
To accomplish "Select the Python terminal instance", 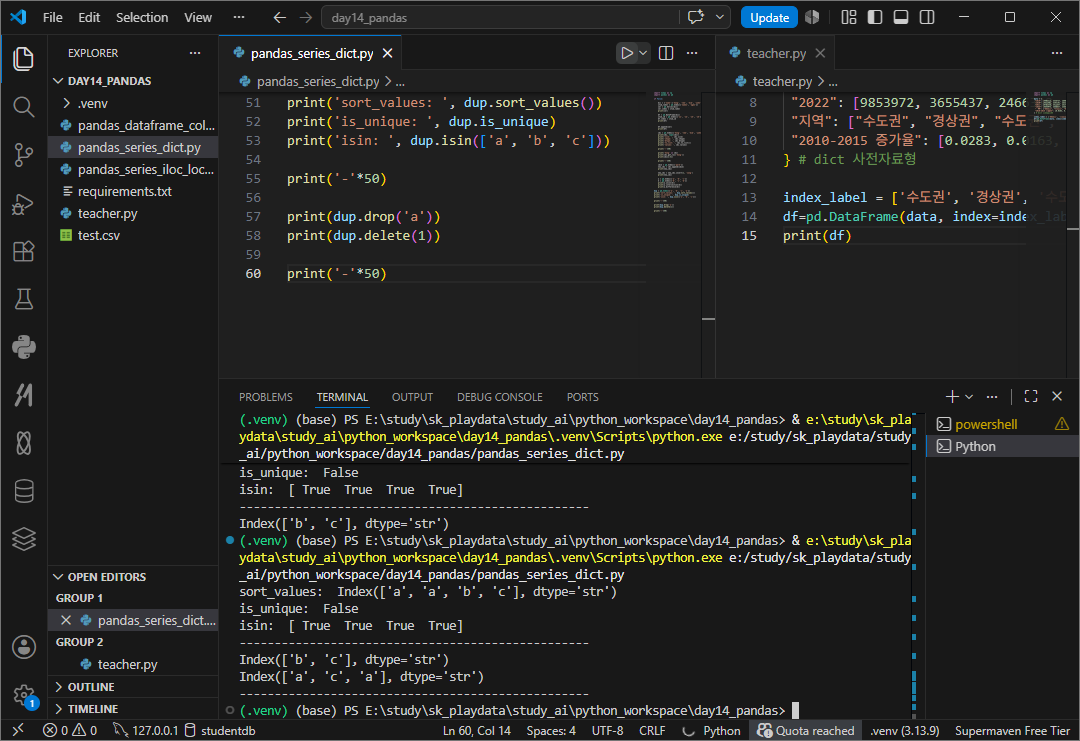I will click(x=1002, y=446).
